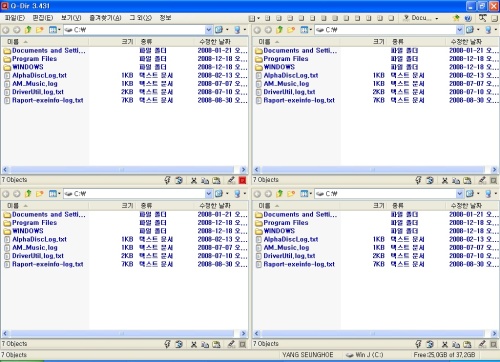Click the favorites star icon in main toolbar
Screen dimensions: 500x362
click(x=456, y=18)
